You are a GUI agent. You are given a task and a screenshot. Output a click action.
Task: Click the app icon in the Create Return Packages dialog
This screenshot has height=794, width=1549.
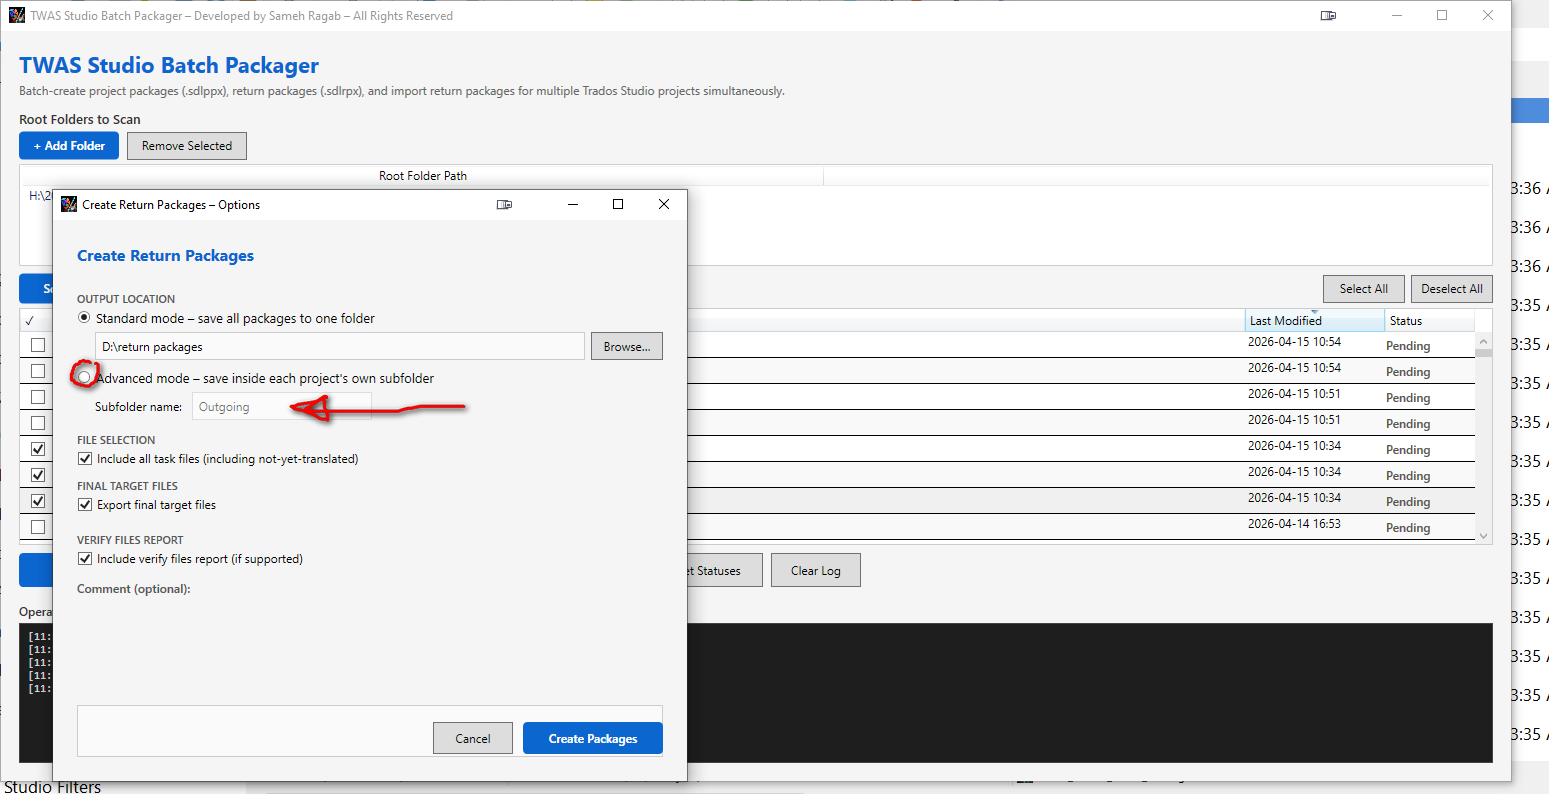coord(69,204)
